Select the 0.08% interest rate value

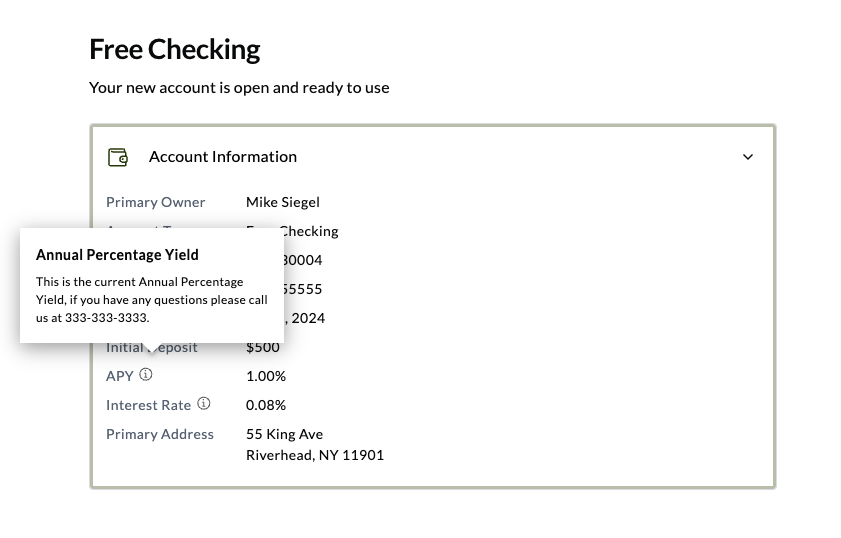[x=266, y=405]
